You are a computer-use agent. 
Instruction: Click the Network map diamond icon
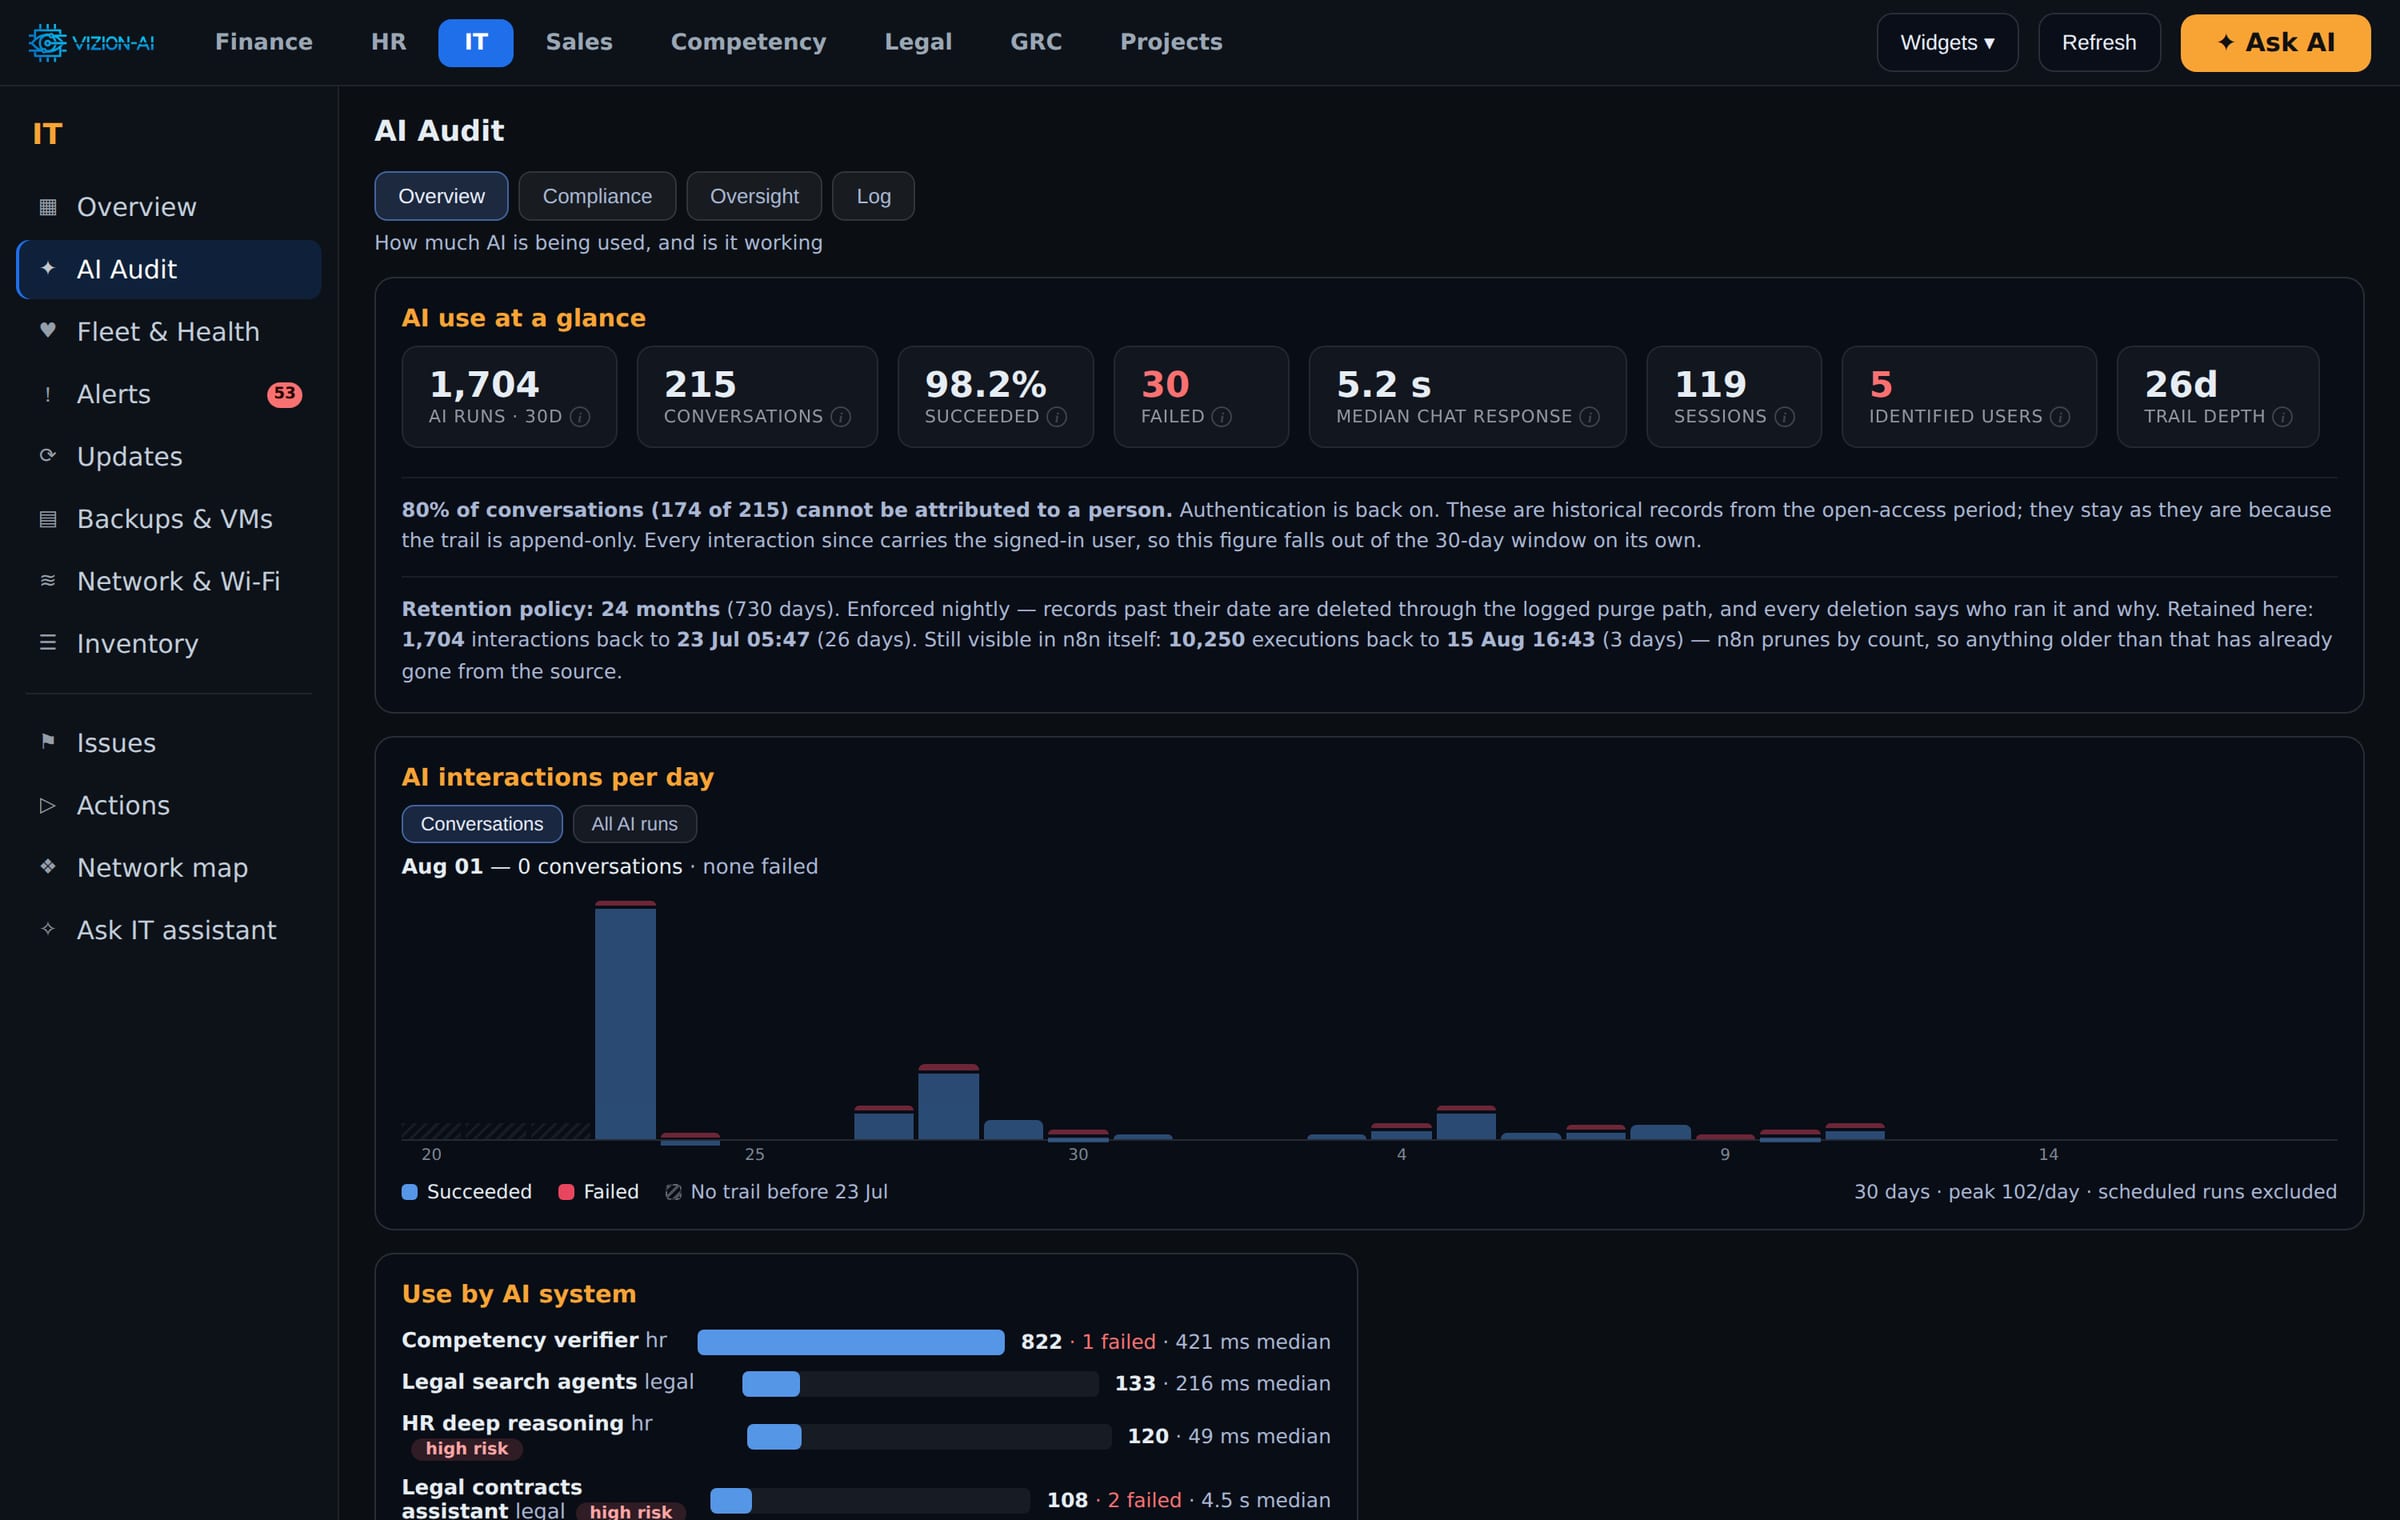click(x=47, y=867)
